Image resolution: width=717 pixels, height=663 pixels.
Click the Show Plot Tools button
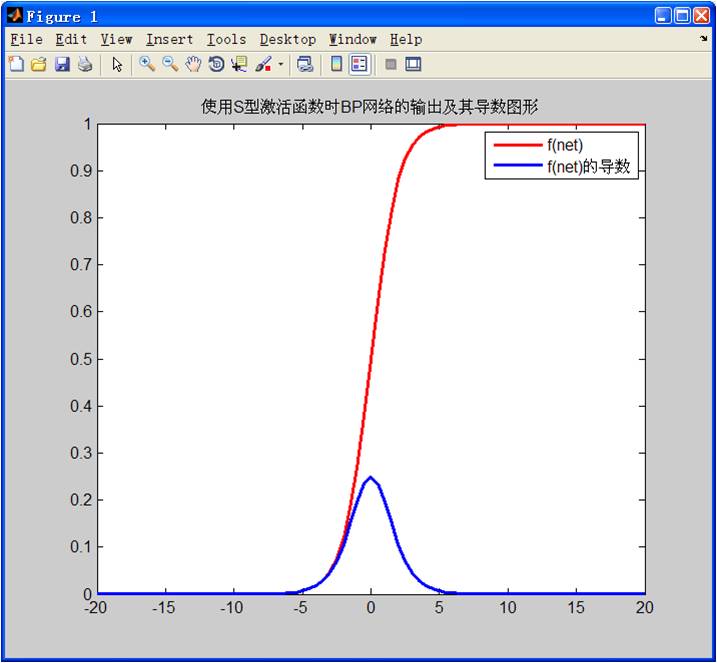[x=413, y=64]
